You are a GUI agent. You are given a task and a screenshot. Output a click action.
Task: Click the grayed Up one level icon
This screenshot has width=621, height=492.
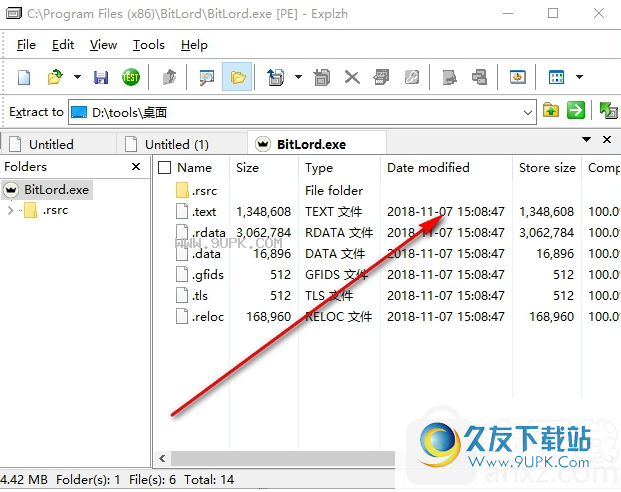[x=170, y=77]
